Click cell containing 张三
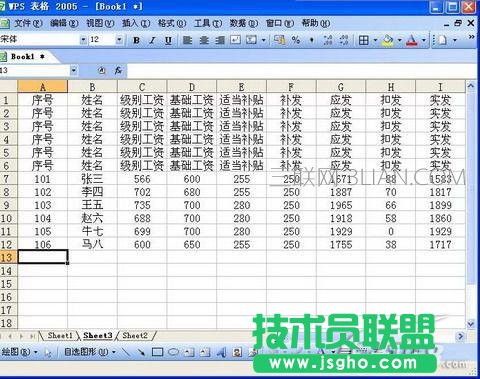480x379 pixels. pos(92,179)
